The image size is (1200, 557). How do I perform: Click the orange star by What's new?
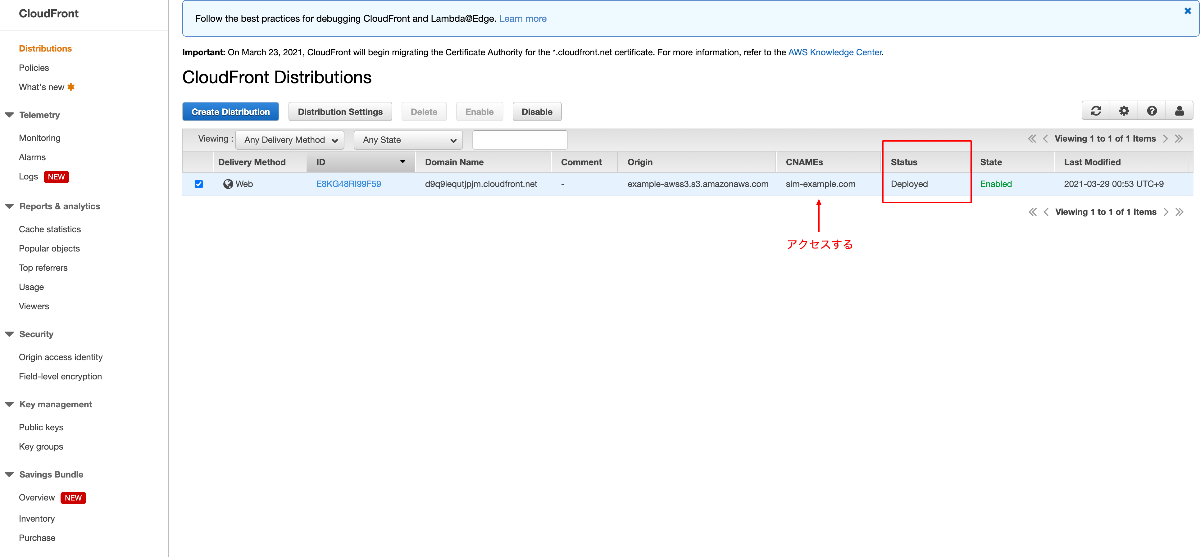coord(71,87)
